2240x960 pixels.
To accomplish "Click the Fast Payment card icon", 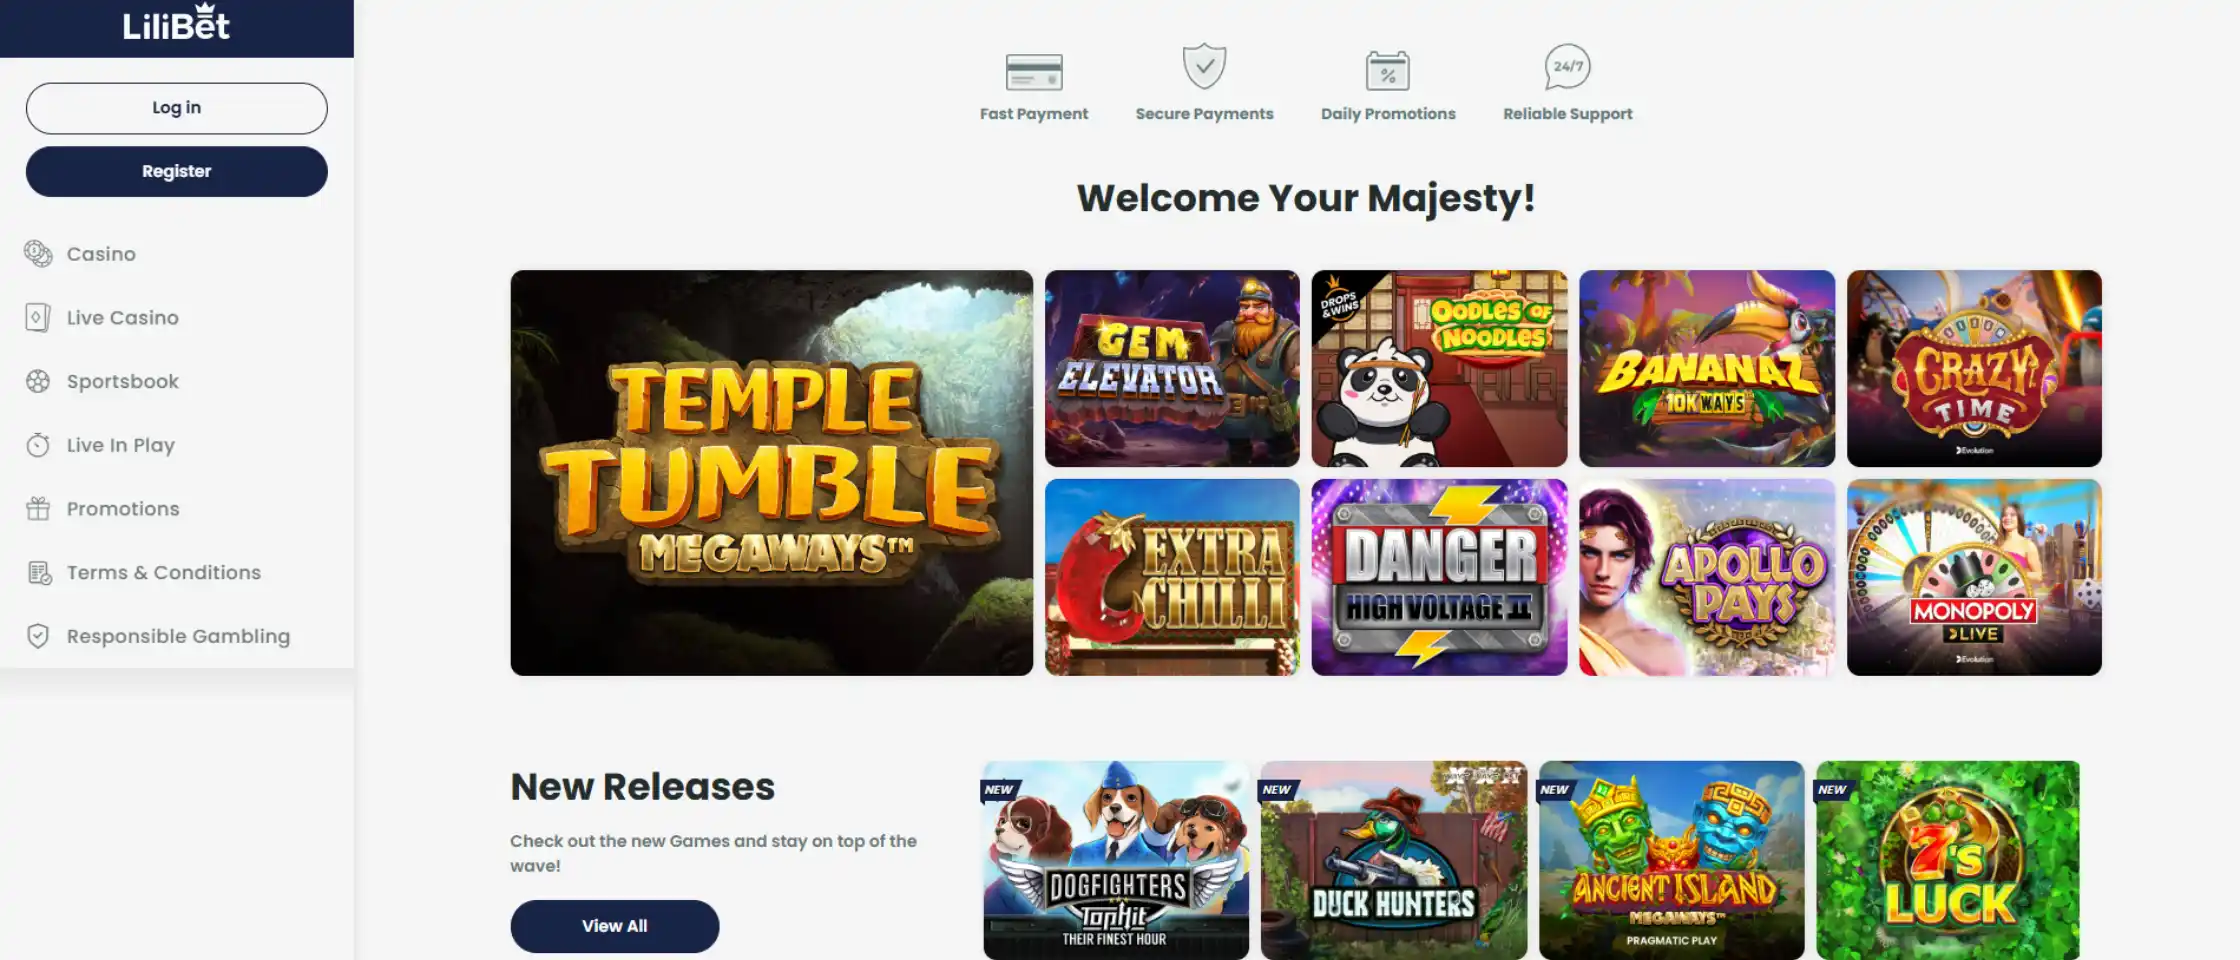I will (1034, 72).
